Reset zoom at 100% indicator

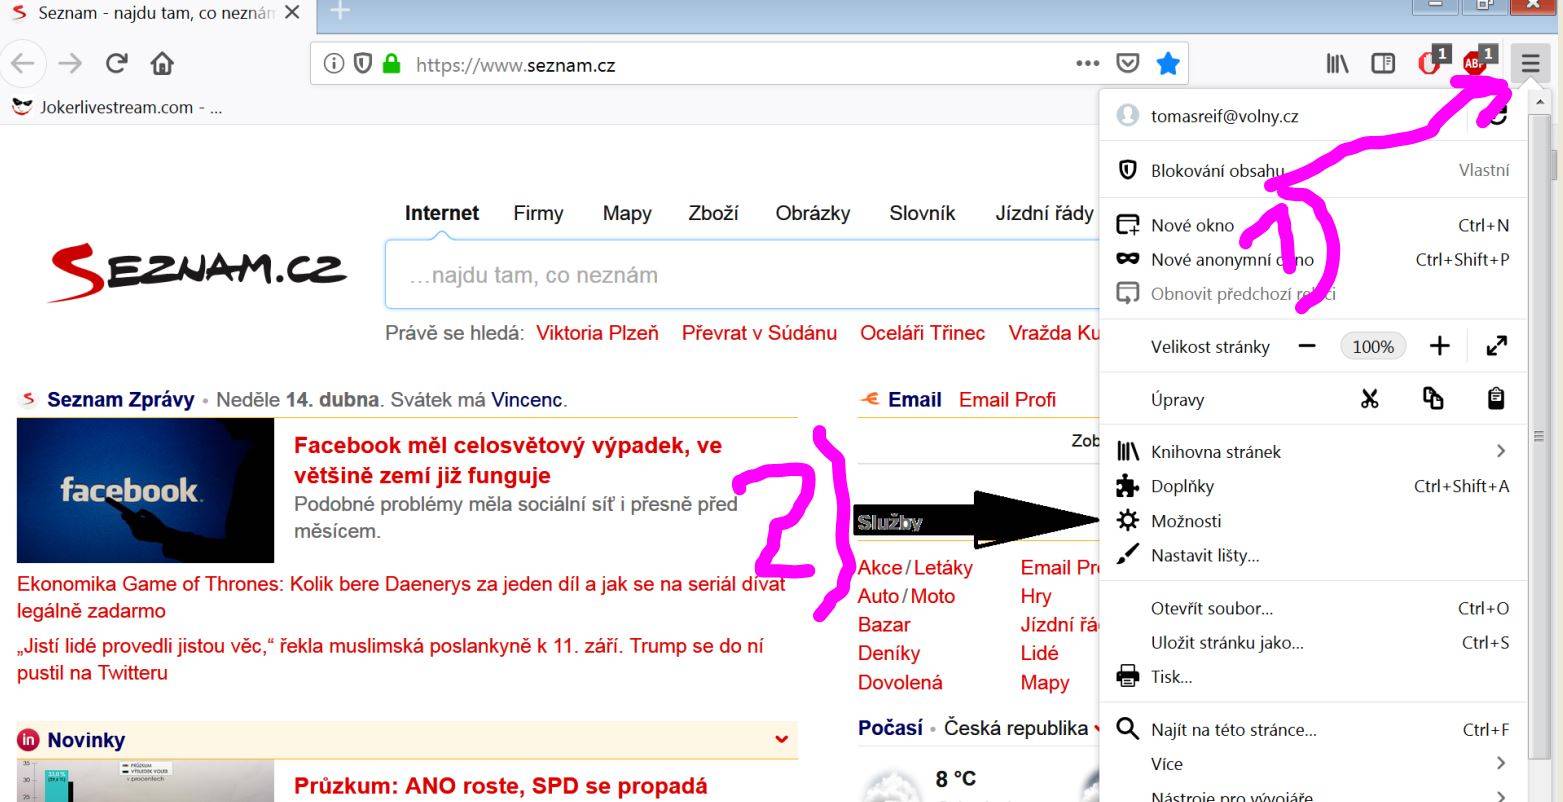coord(1373,347)
